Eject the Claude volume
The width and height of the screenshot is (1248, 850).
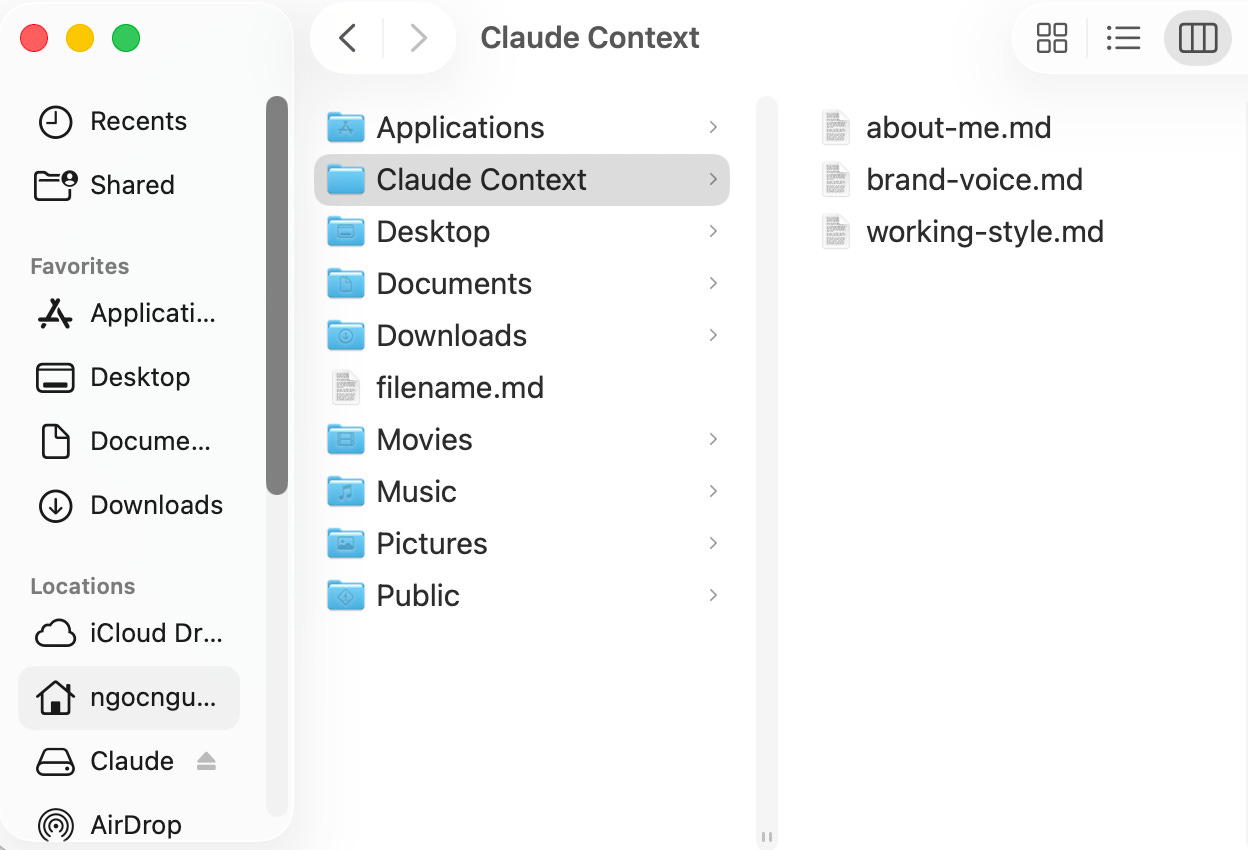[x=206, y=761]
